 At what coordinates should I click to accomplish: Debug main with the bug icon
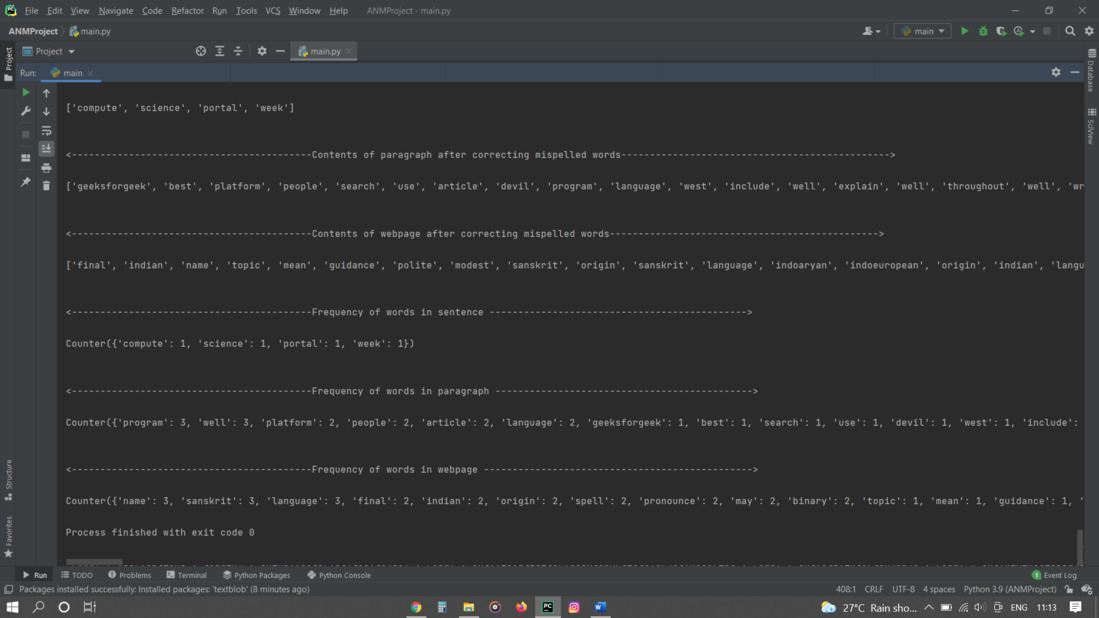point(983,31)
